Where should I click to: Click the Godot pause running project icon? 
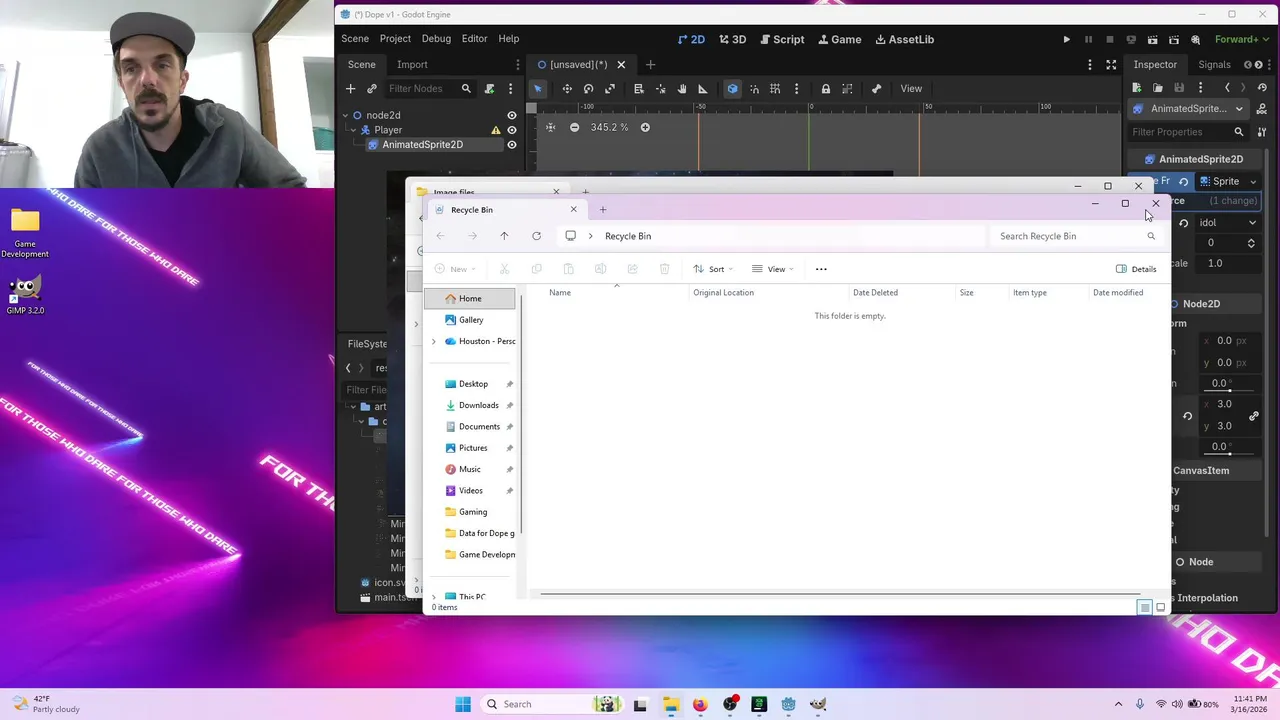(x=1088, y=40)
